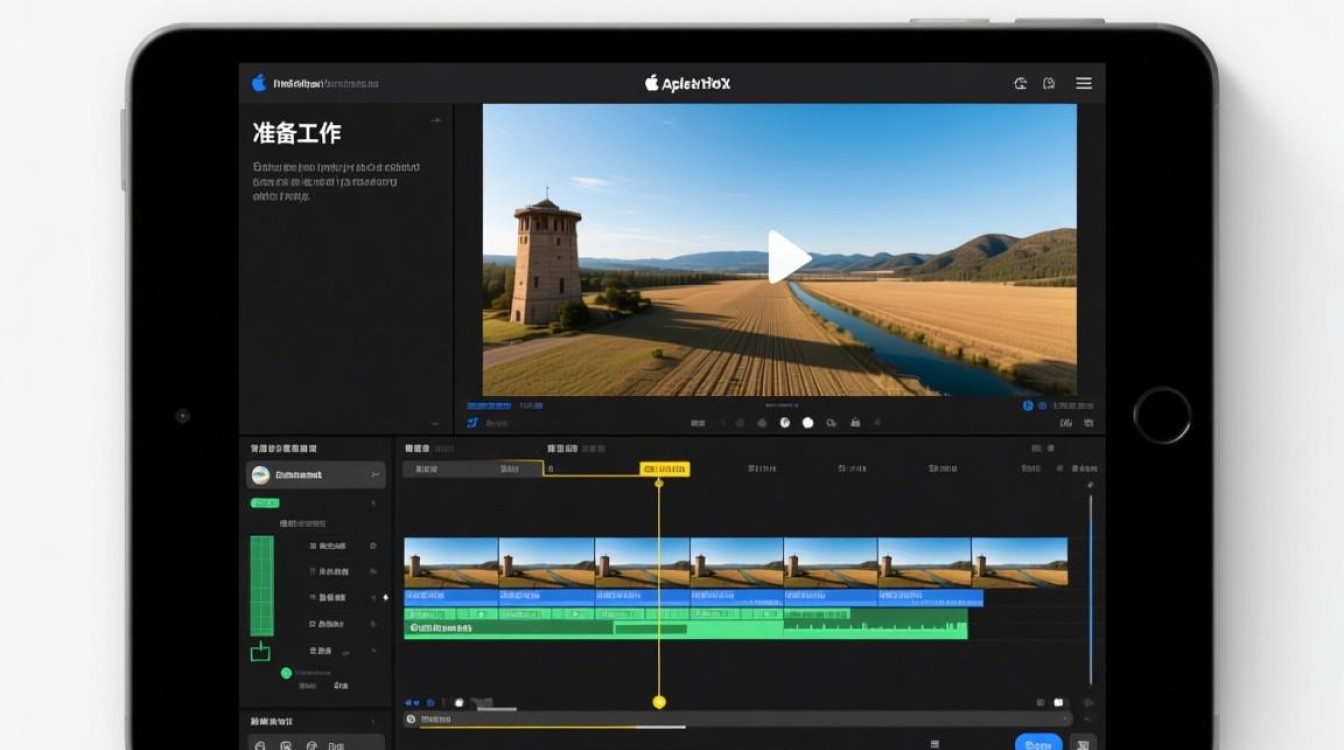
Task: Toggle the green pill switch in sidebar
Action: coord(265,503)
